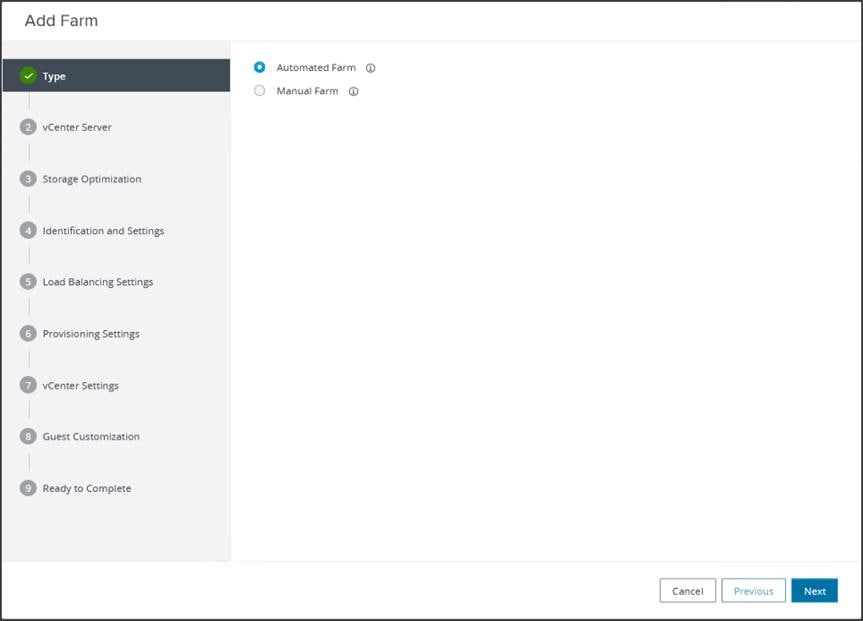Click the step 5 number circle icon

[28, 282]
